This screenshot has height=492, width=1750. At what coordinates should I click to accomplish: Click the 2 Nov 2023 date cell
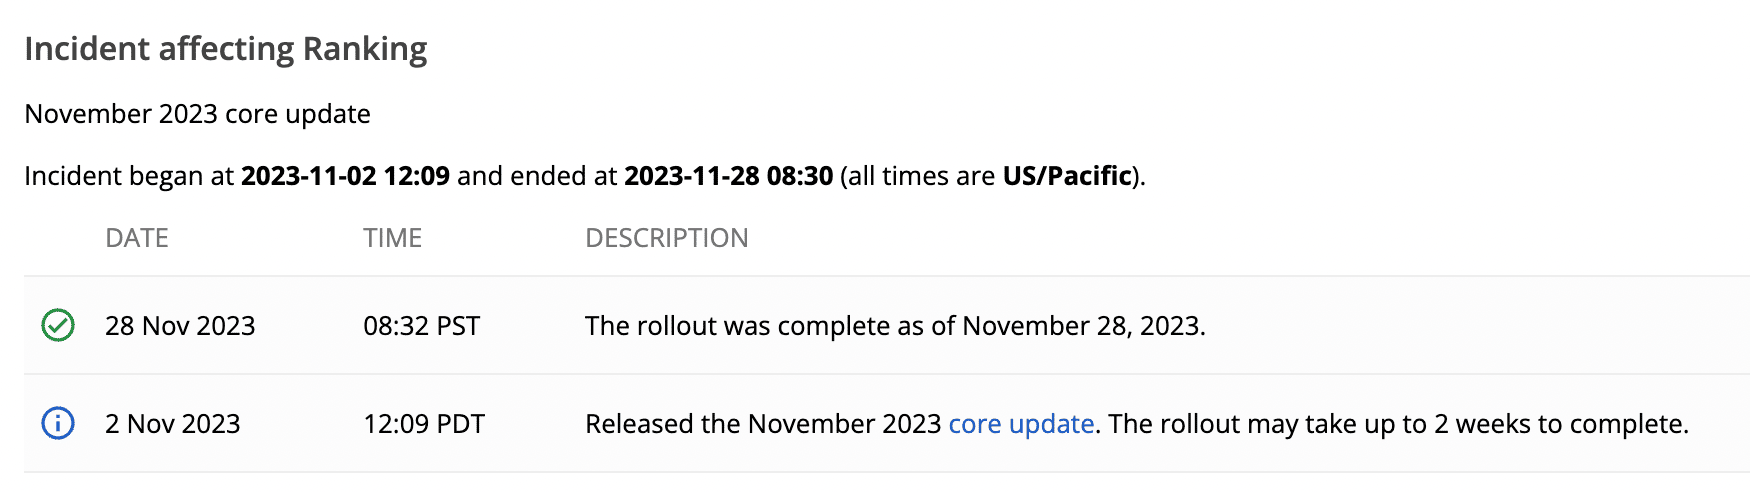pos(173,424)
